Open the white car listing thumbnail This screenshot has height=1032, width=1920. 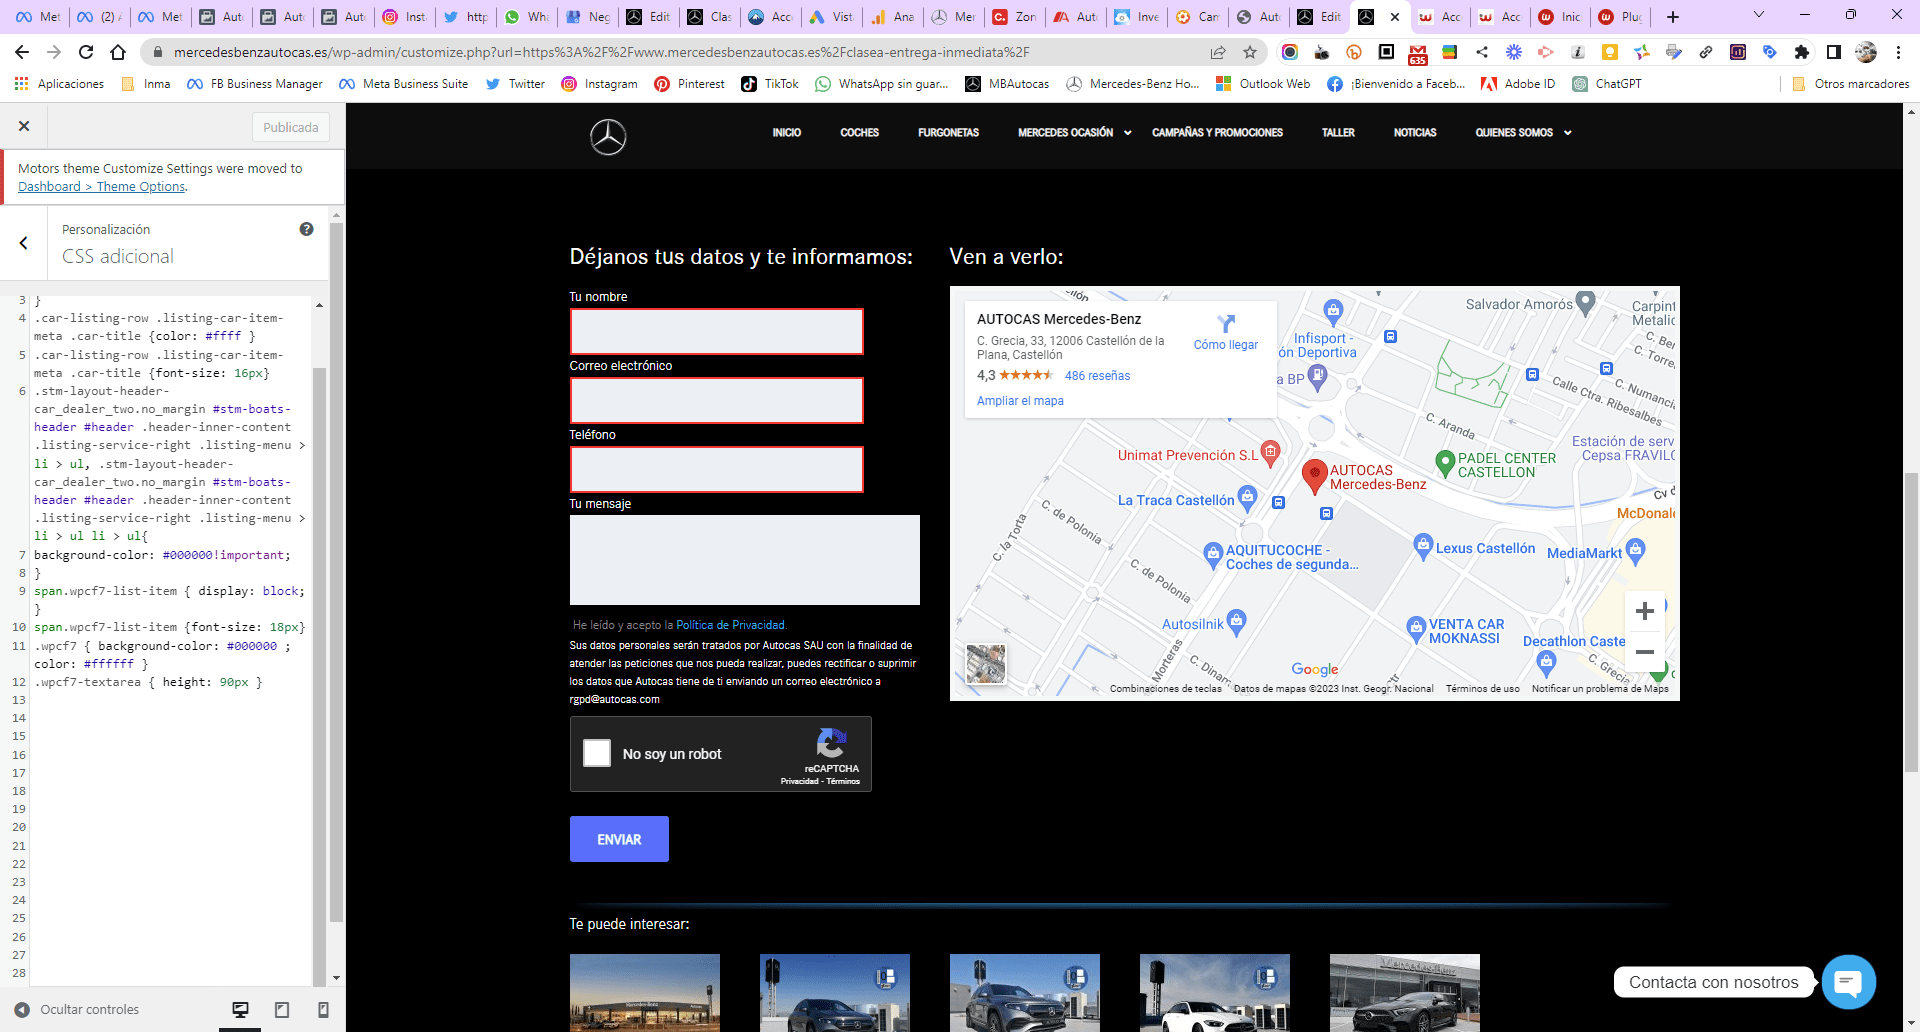(1215, 992)
